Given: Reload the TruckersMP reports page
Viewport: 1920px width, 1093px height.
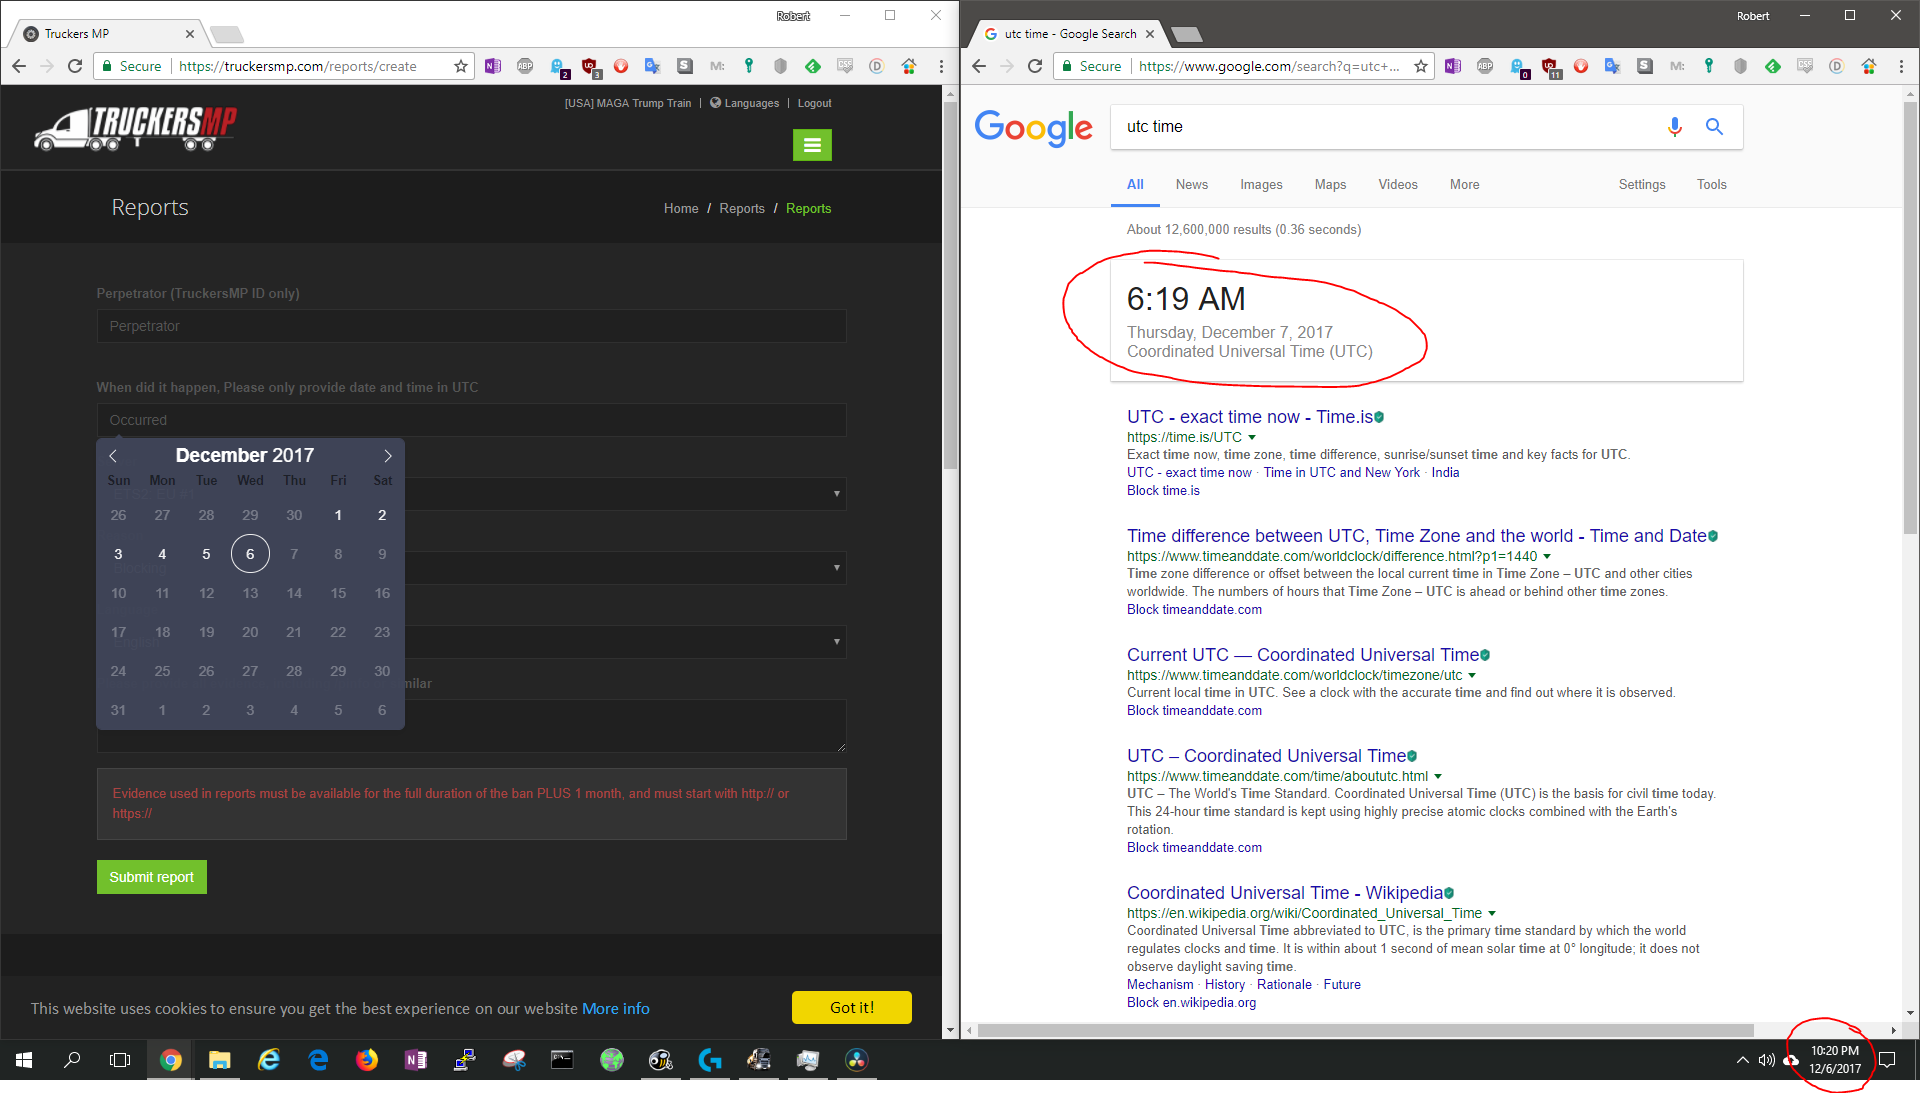Looking at the screenshot, I should click(x=75, y=66).
